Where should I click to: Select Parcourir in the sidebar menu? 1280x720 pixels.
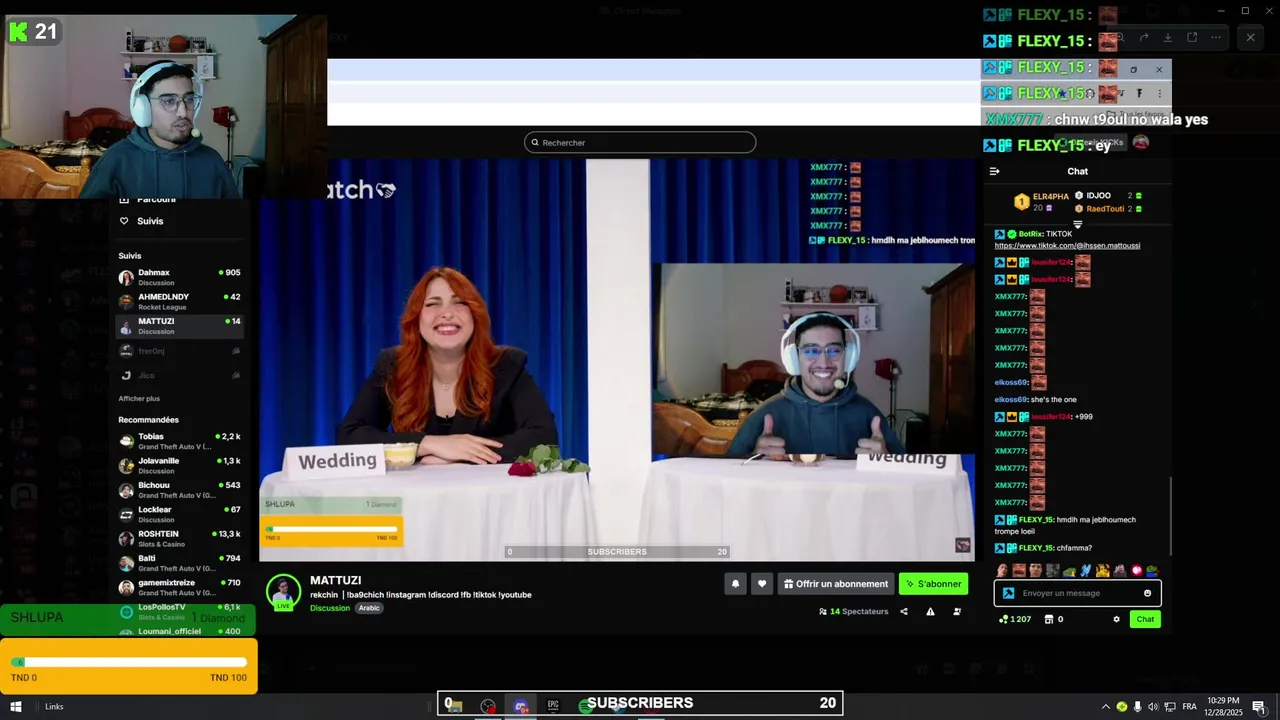click(x=156, y=199)
